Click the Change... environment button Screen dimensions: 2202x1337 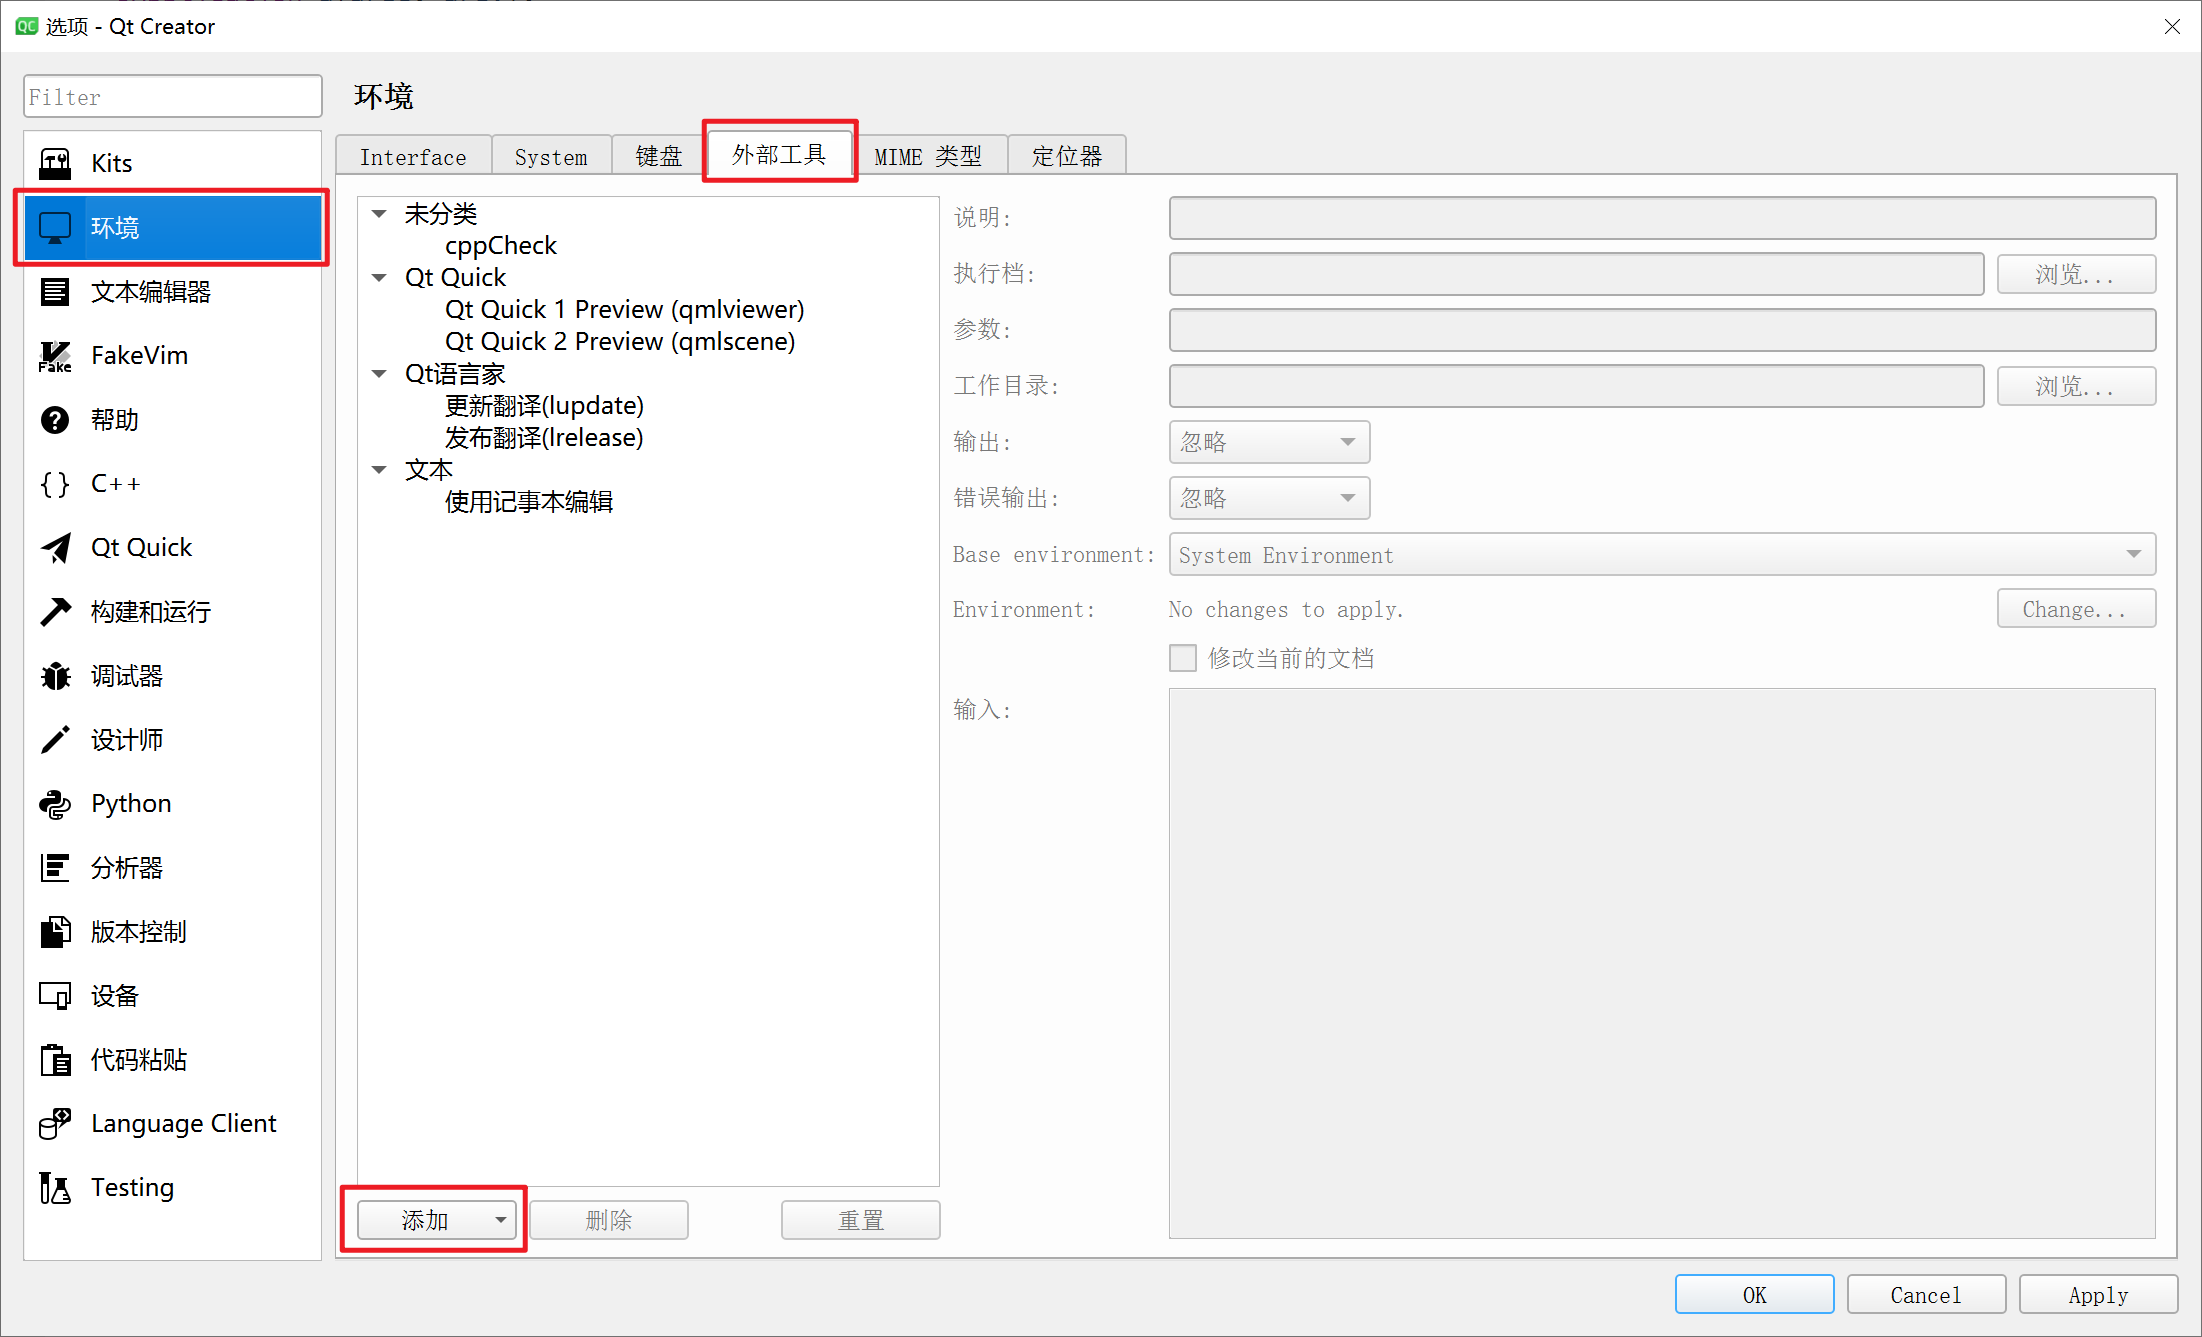pyautogui.click(x=2076, y=609)
